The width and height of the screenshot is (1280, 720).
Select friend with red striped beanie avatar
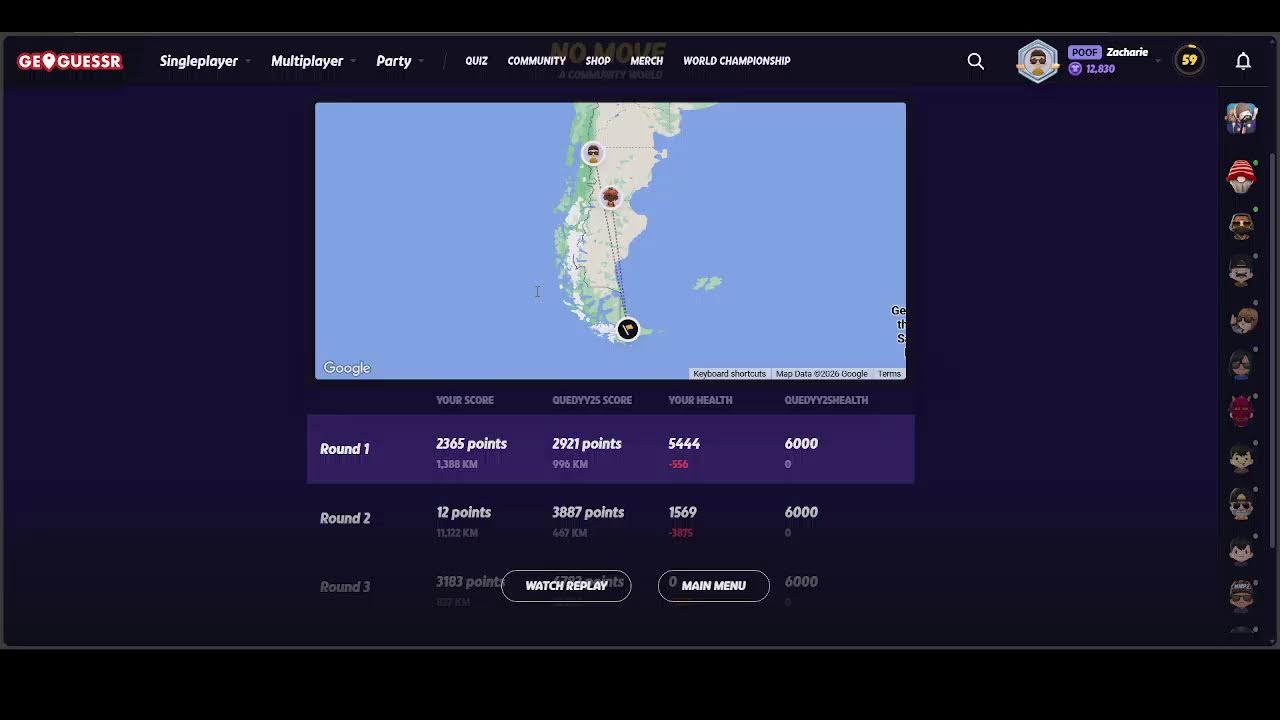coord(1241,176)
